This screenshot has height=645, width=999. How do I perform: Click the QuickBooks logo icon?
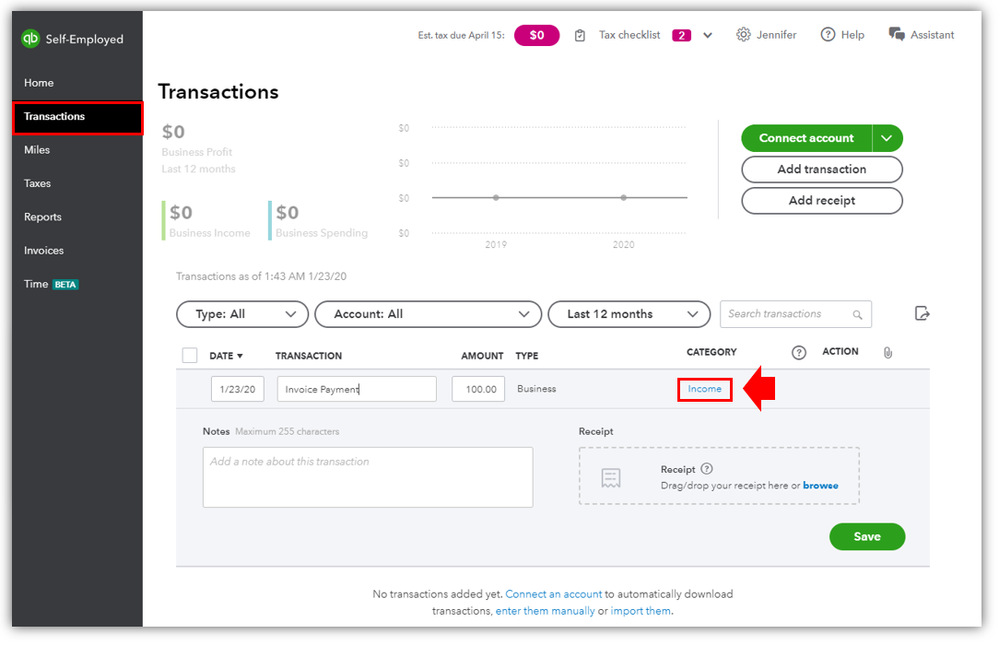(31, 39)
